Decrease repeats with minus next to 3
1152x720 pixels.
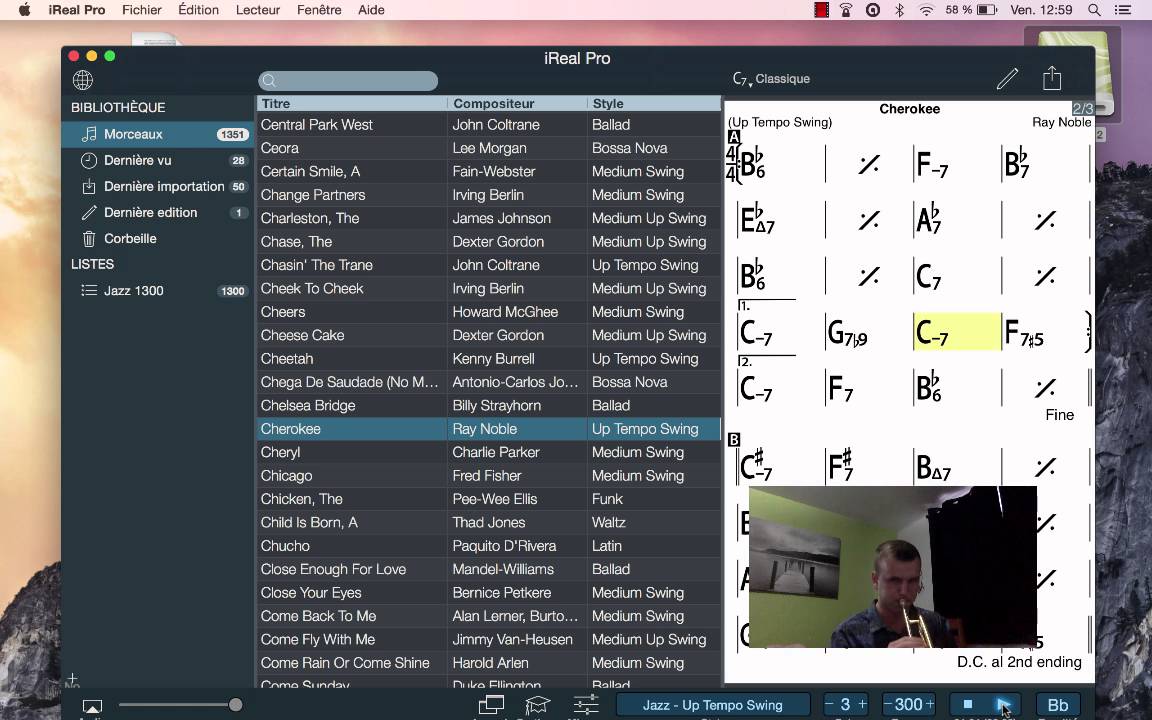[829, 704]
